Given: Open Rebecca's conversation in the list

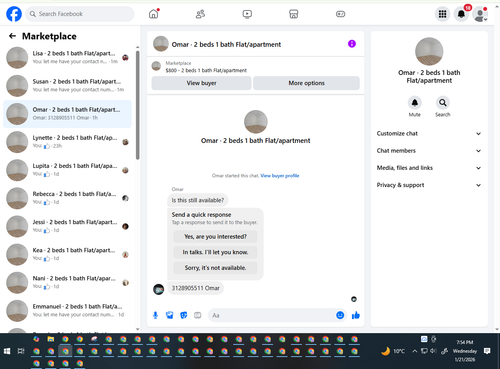Looking at the screenshot, I should pyautogui.click(x=67, y=198).
